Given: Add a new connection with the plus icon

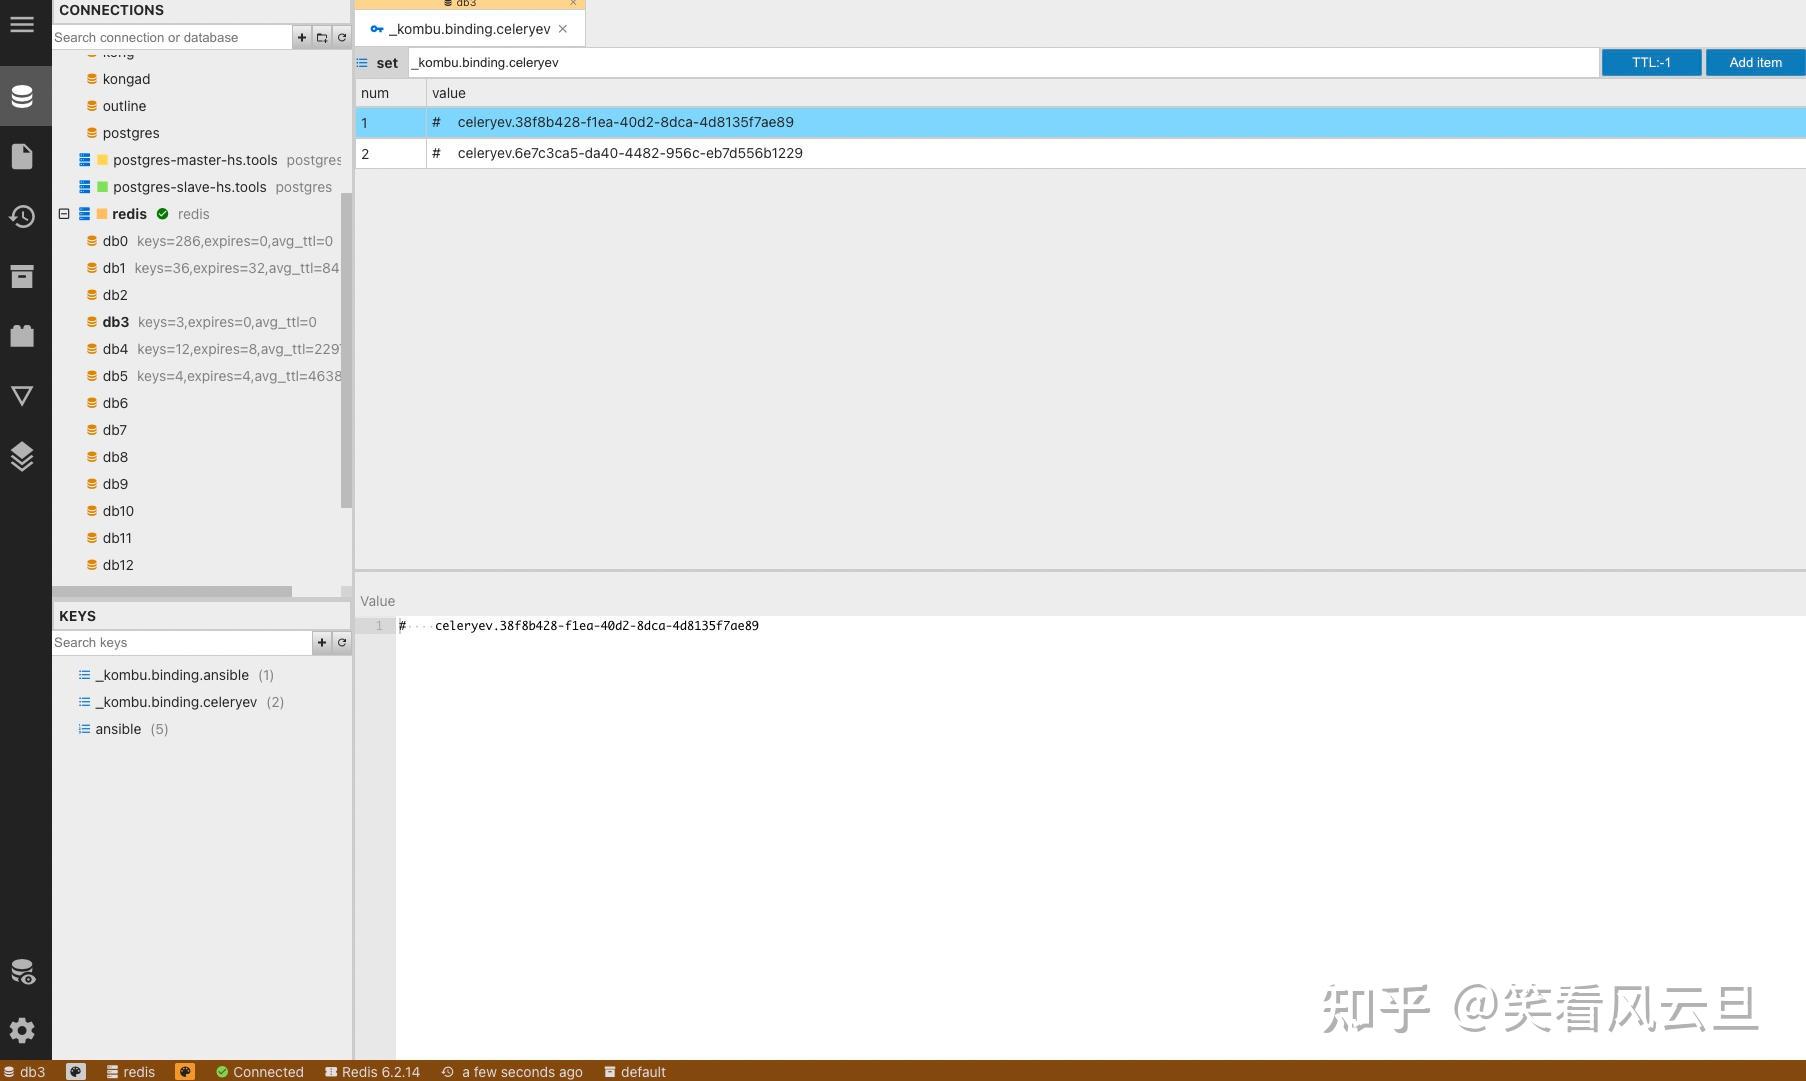Looking at the screenshot, I should coord(302,37).
